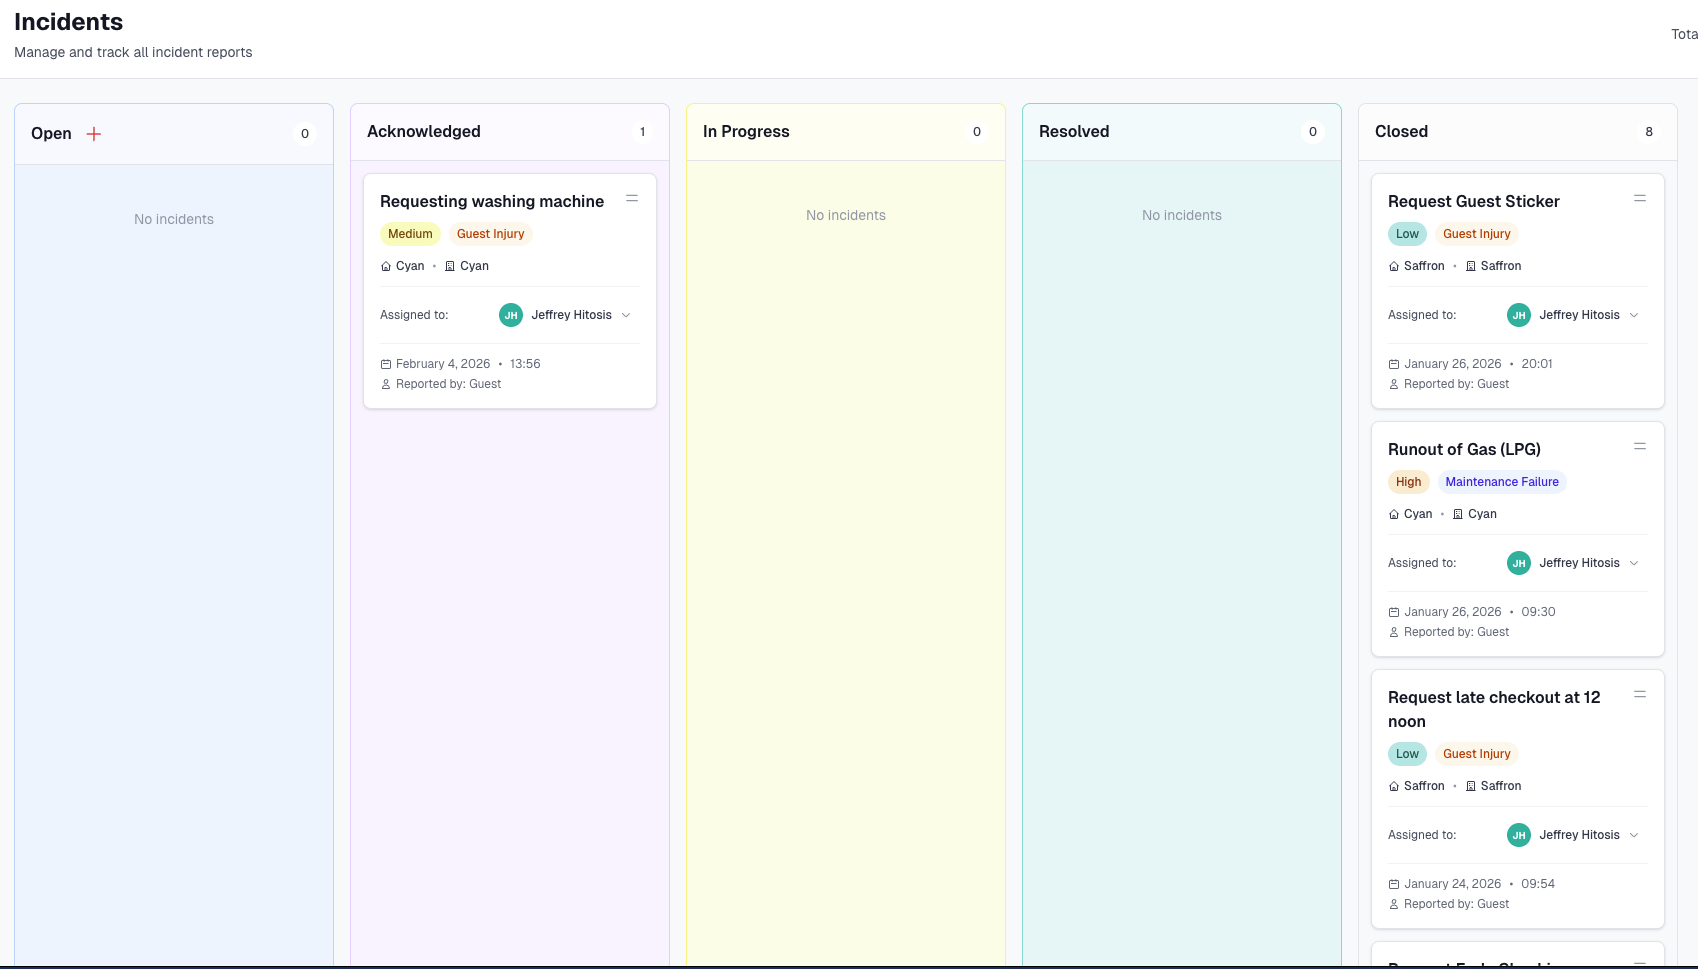The image size is (1698, 969).
Task: Select the JH avatar on Request Guest Sticker
Action: coord(1518,314)
